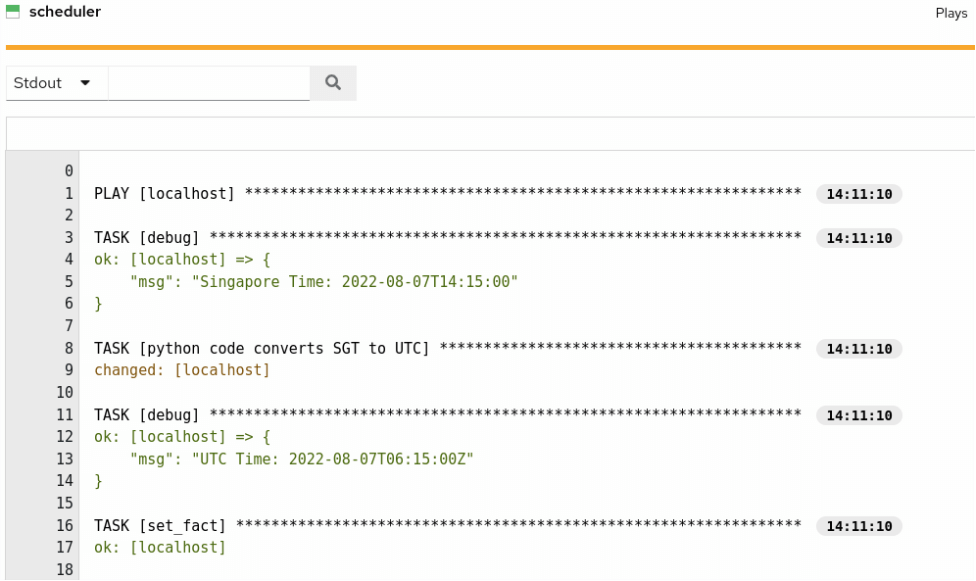Click the timestamp badge on the python task line
976x581 pixels.
coord(859,349)
